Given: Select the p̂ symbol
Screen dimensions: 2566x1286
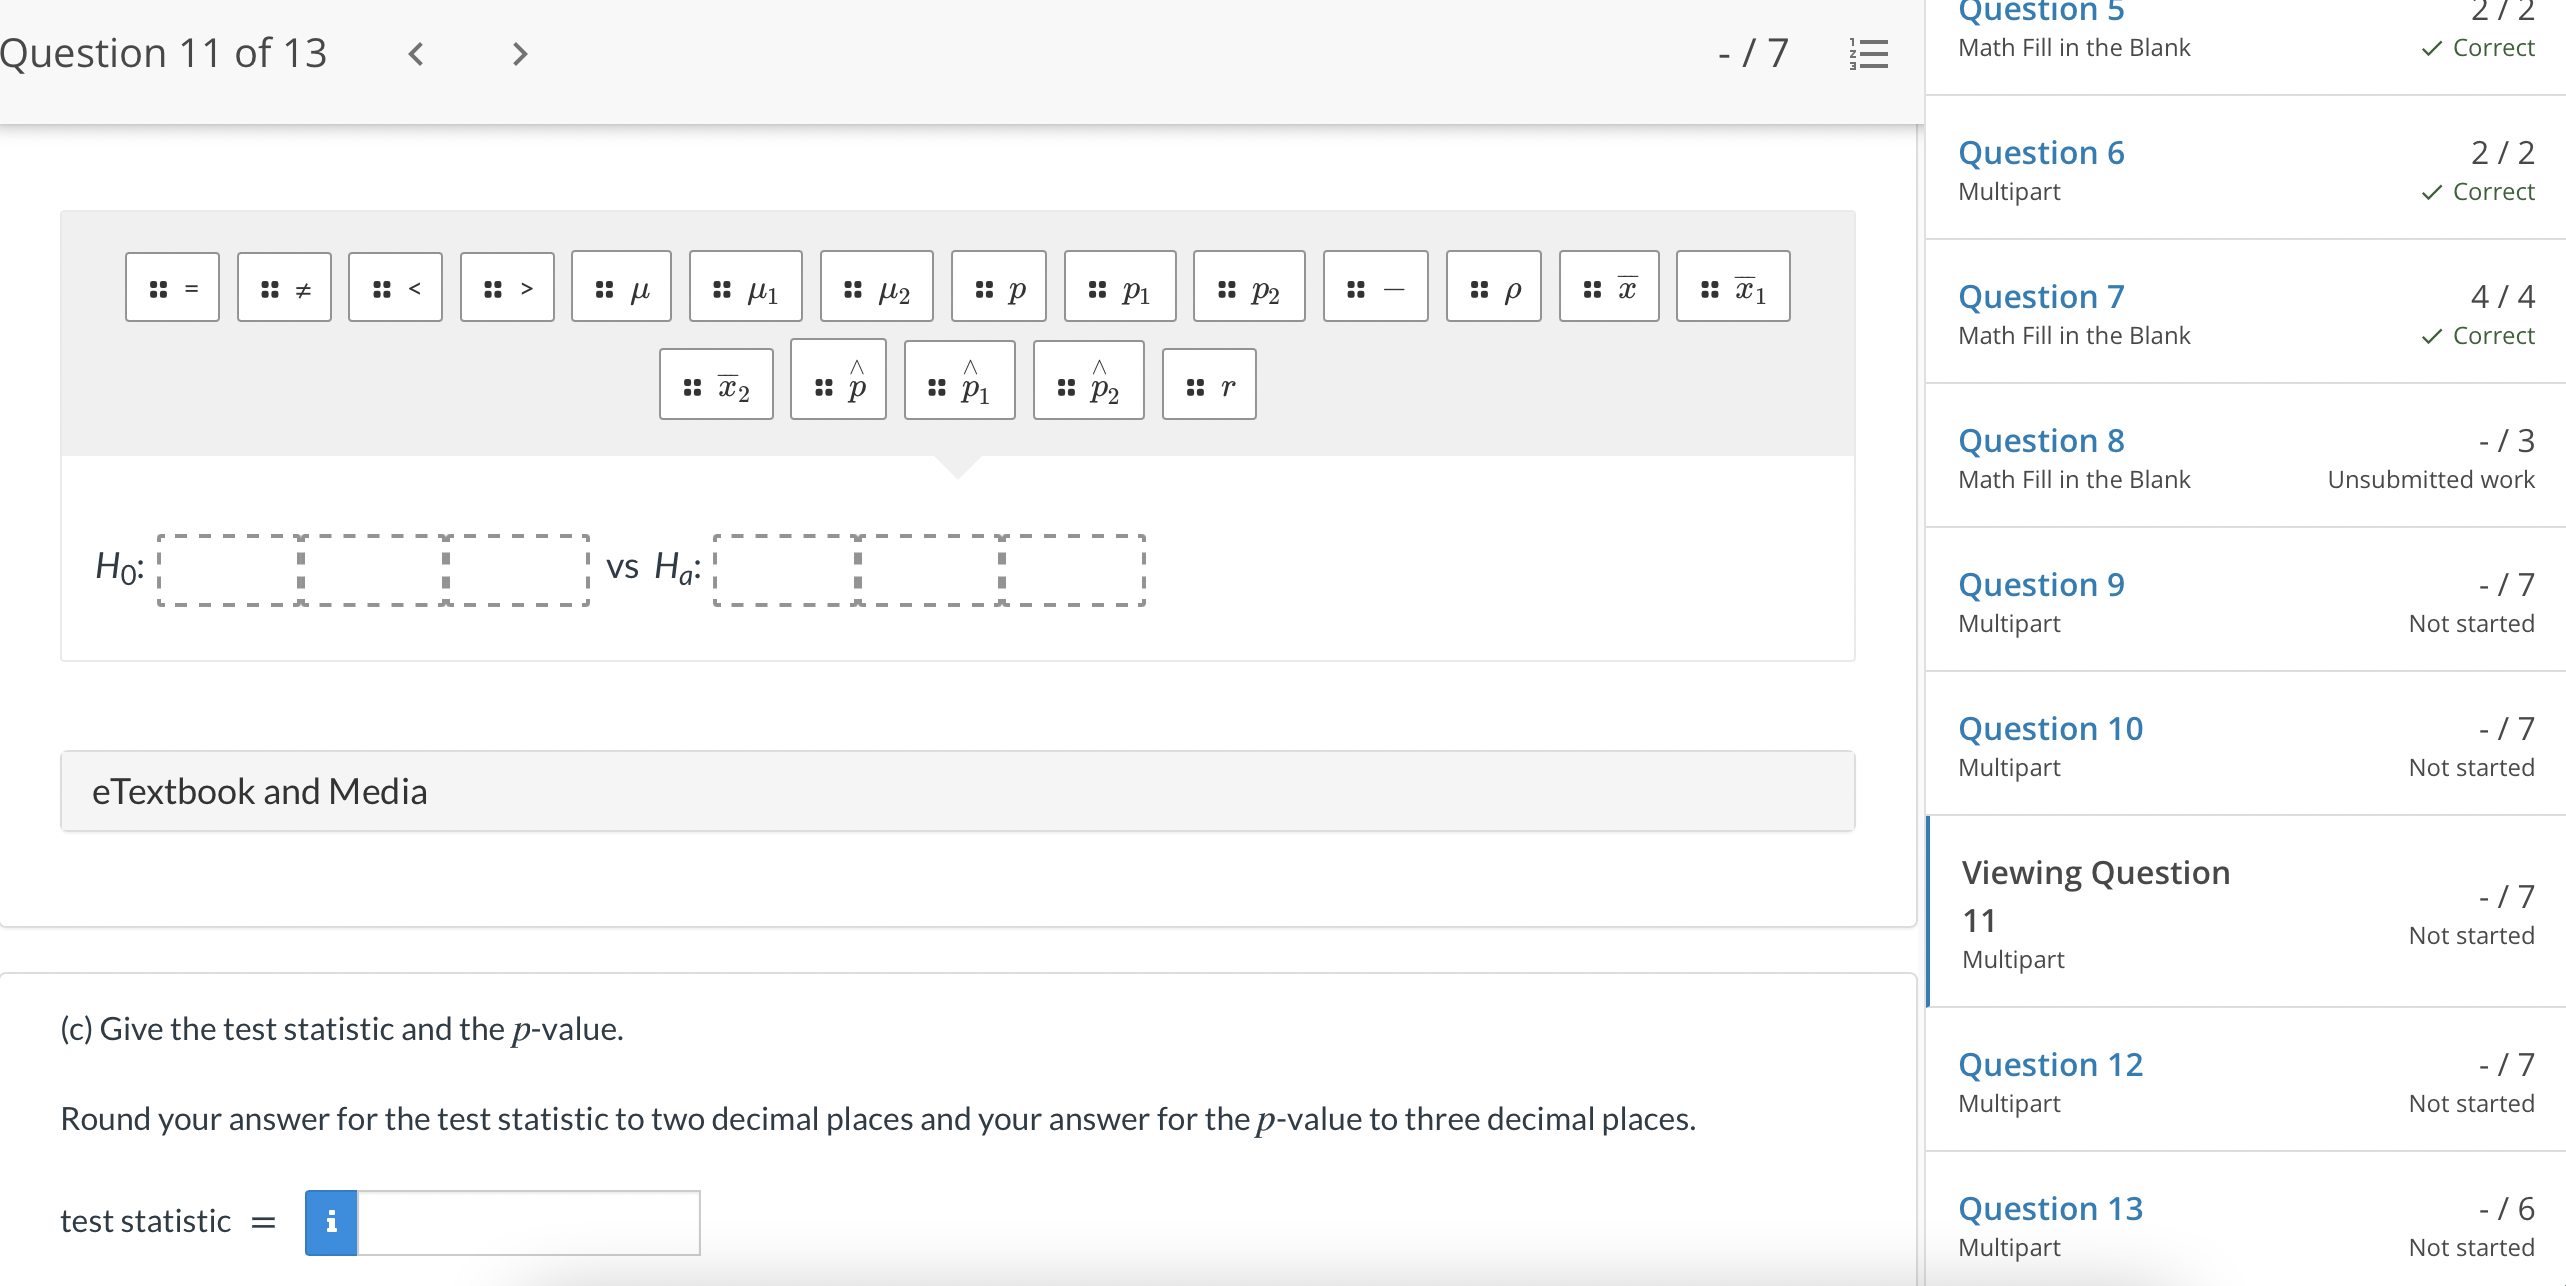Looking at the screenshot, I should tap(838, 382).
